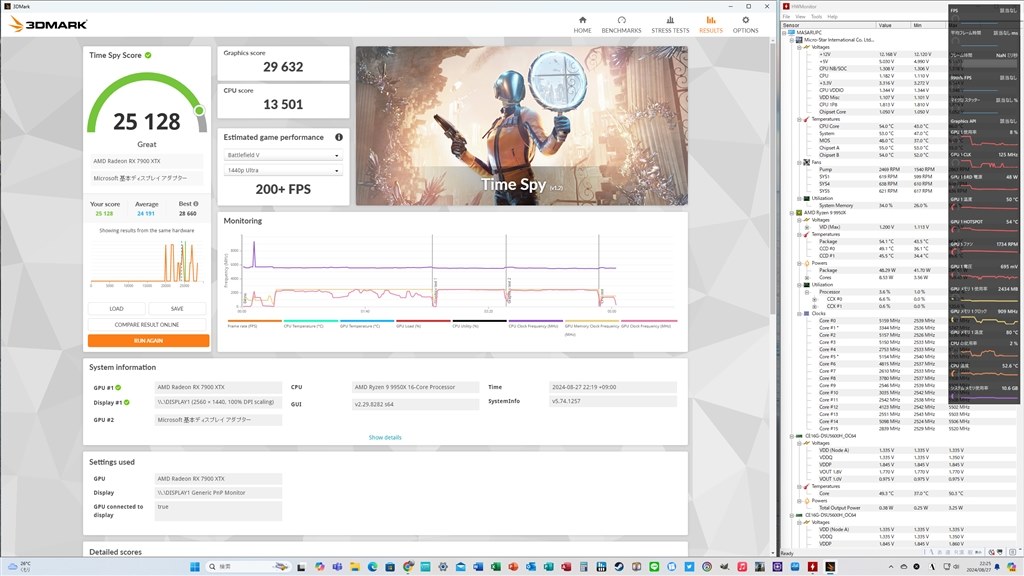Open OPTIONS via the gear icon

745,19
